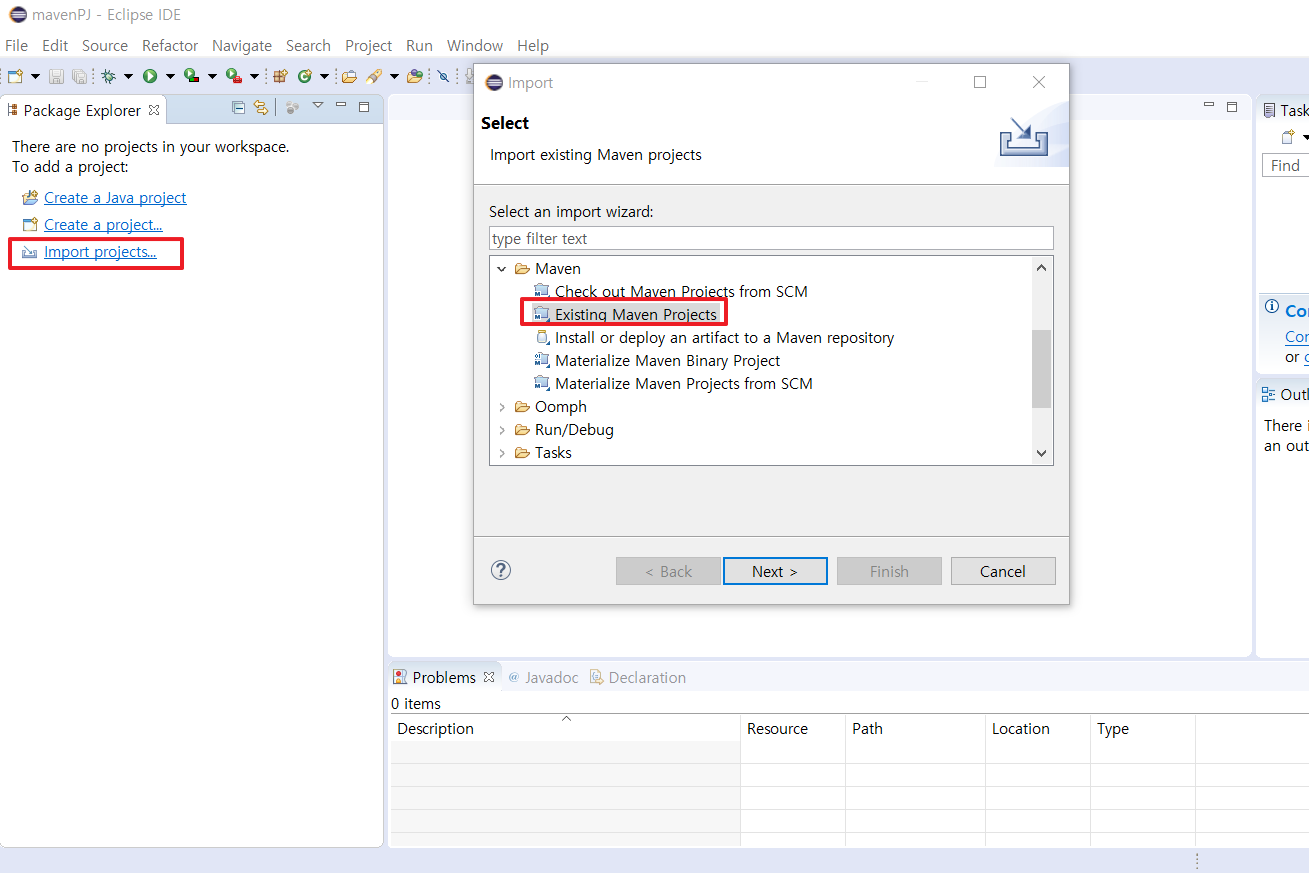Maximize the Import dialog window

[x=980, y=82]
